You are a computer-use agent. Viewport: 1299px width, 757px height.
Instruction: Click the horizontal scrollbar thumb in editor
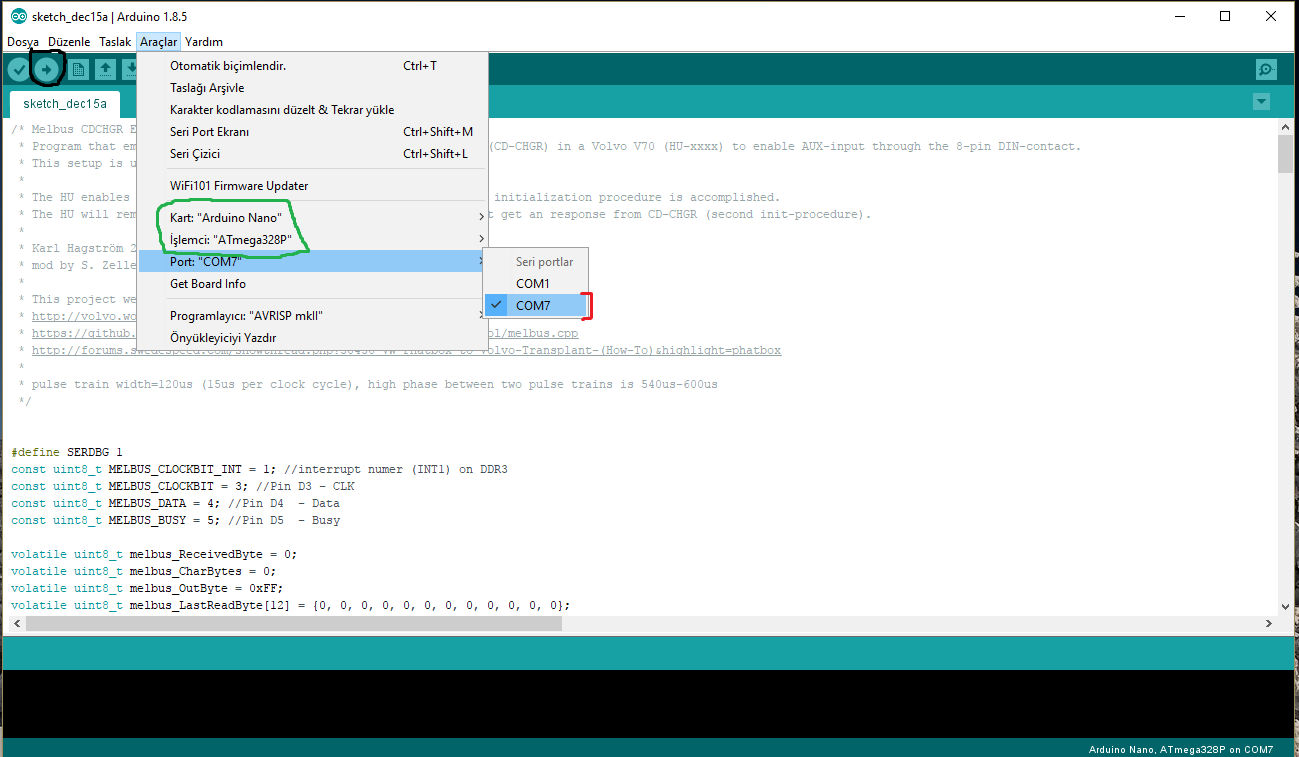294,623
